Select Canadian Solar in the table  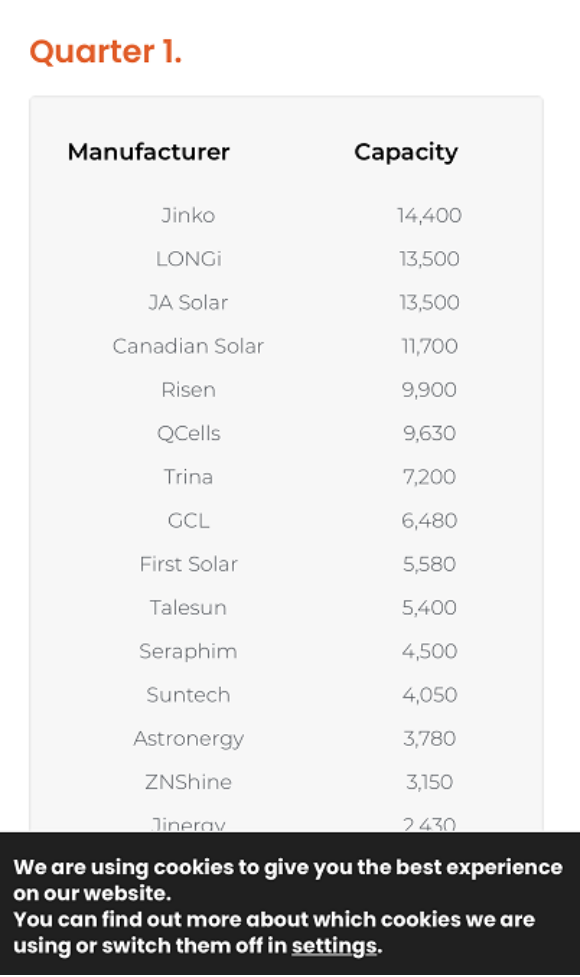188,346
